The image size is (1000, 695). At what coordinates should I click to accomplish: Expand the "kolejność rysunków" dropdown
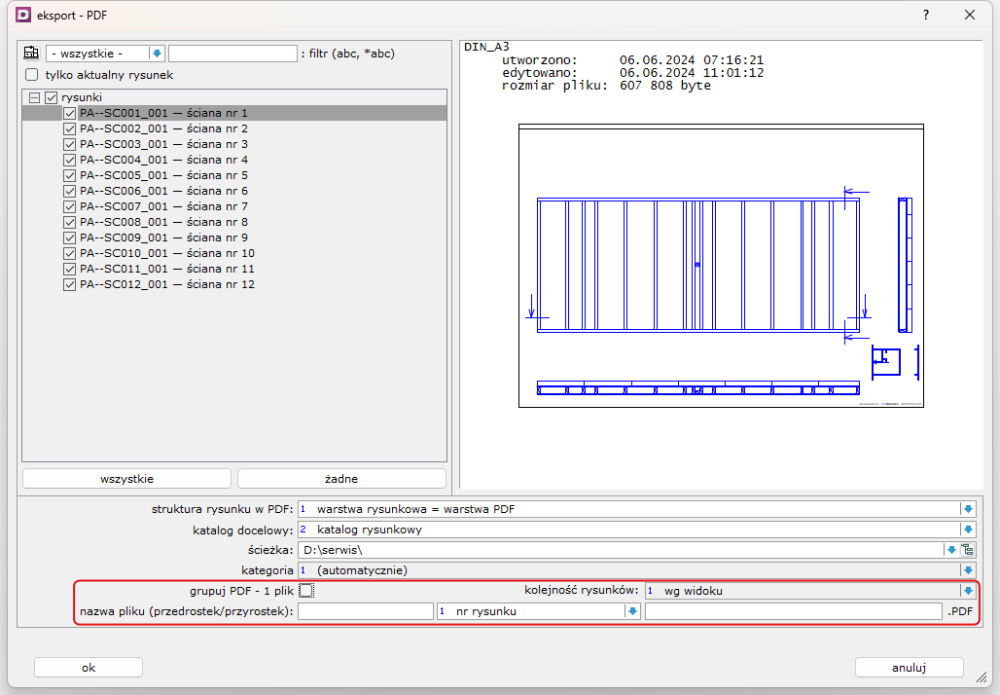(968, 590)
